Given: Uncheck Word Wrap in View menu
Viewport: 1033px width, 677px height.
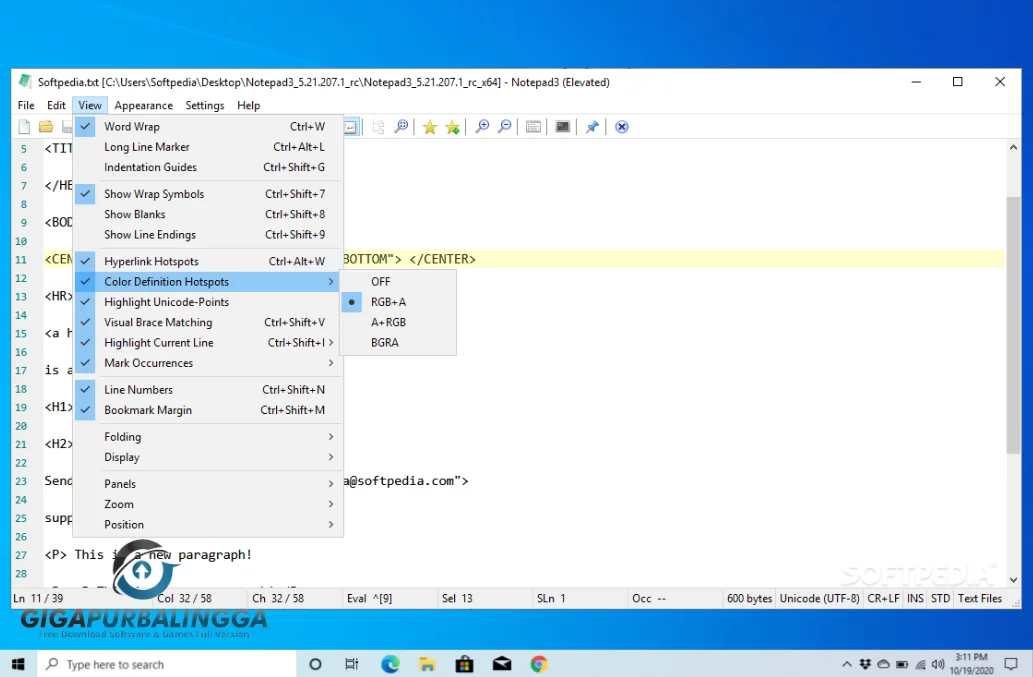Looking at the screenshot, I should coord(132,126).
